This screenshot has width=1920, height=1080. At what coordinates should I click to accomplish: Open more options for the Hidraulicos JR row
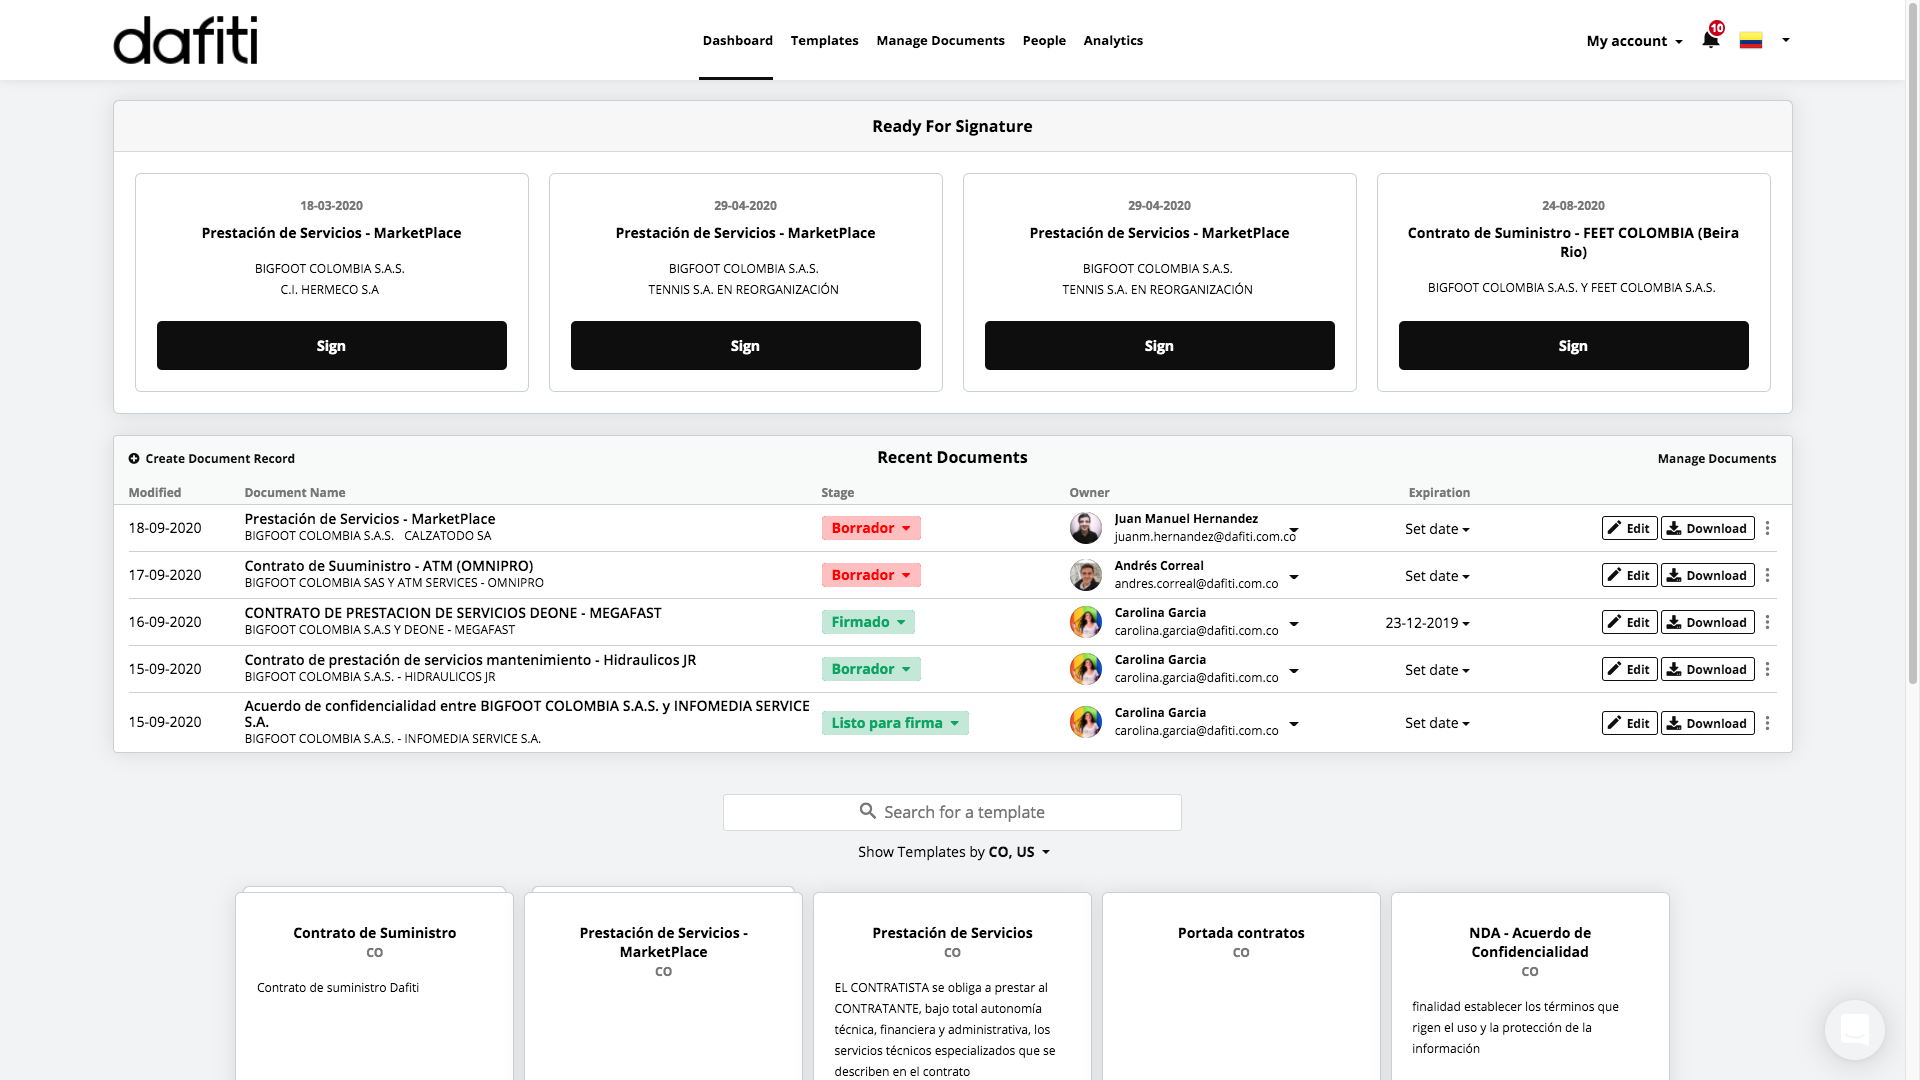coord(1767,669)
